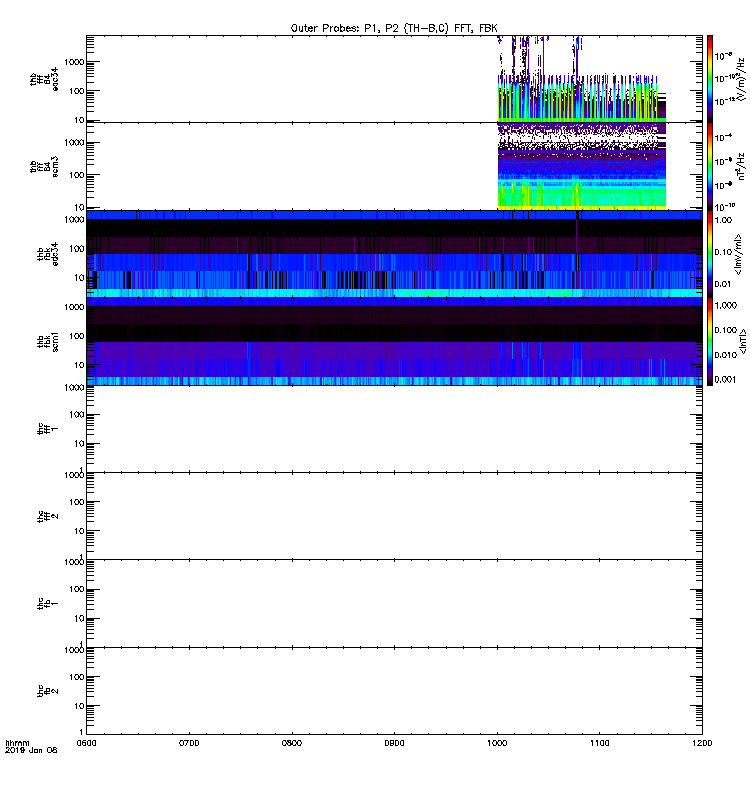Viewport: 750px width, 800px height.
Task: Click the empty thc fff 1 plot panel
Action: (x=394, y=429)
